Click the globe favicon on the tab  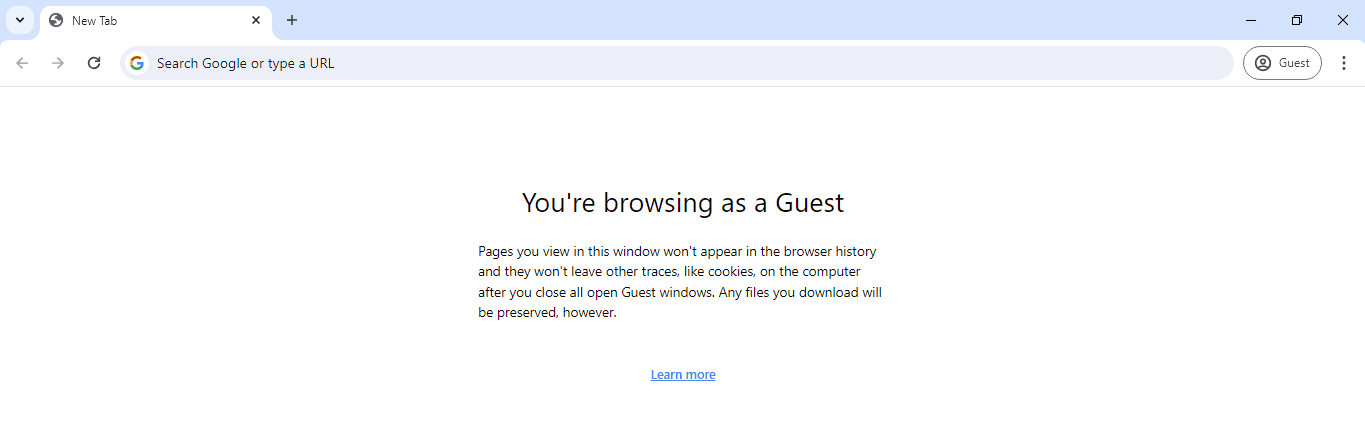click(56, 20)
